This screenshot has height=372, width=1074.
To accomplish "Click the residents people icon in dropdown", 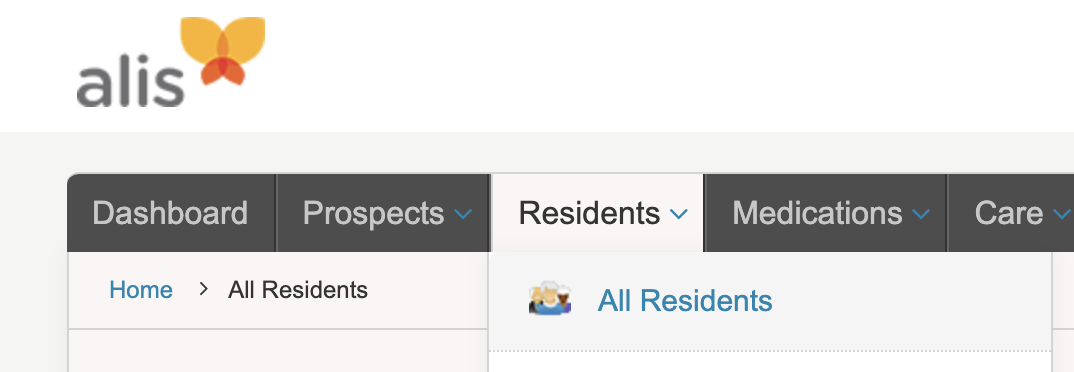I will point(549,299).
